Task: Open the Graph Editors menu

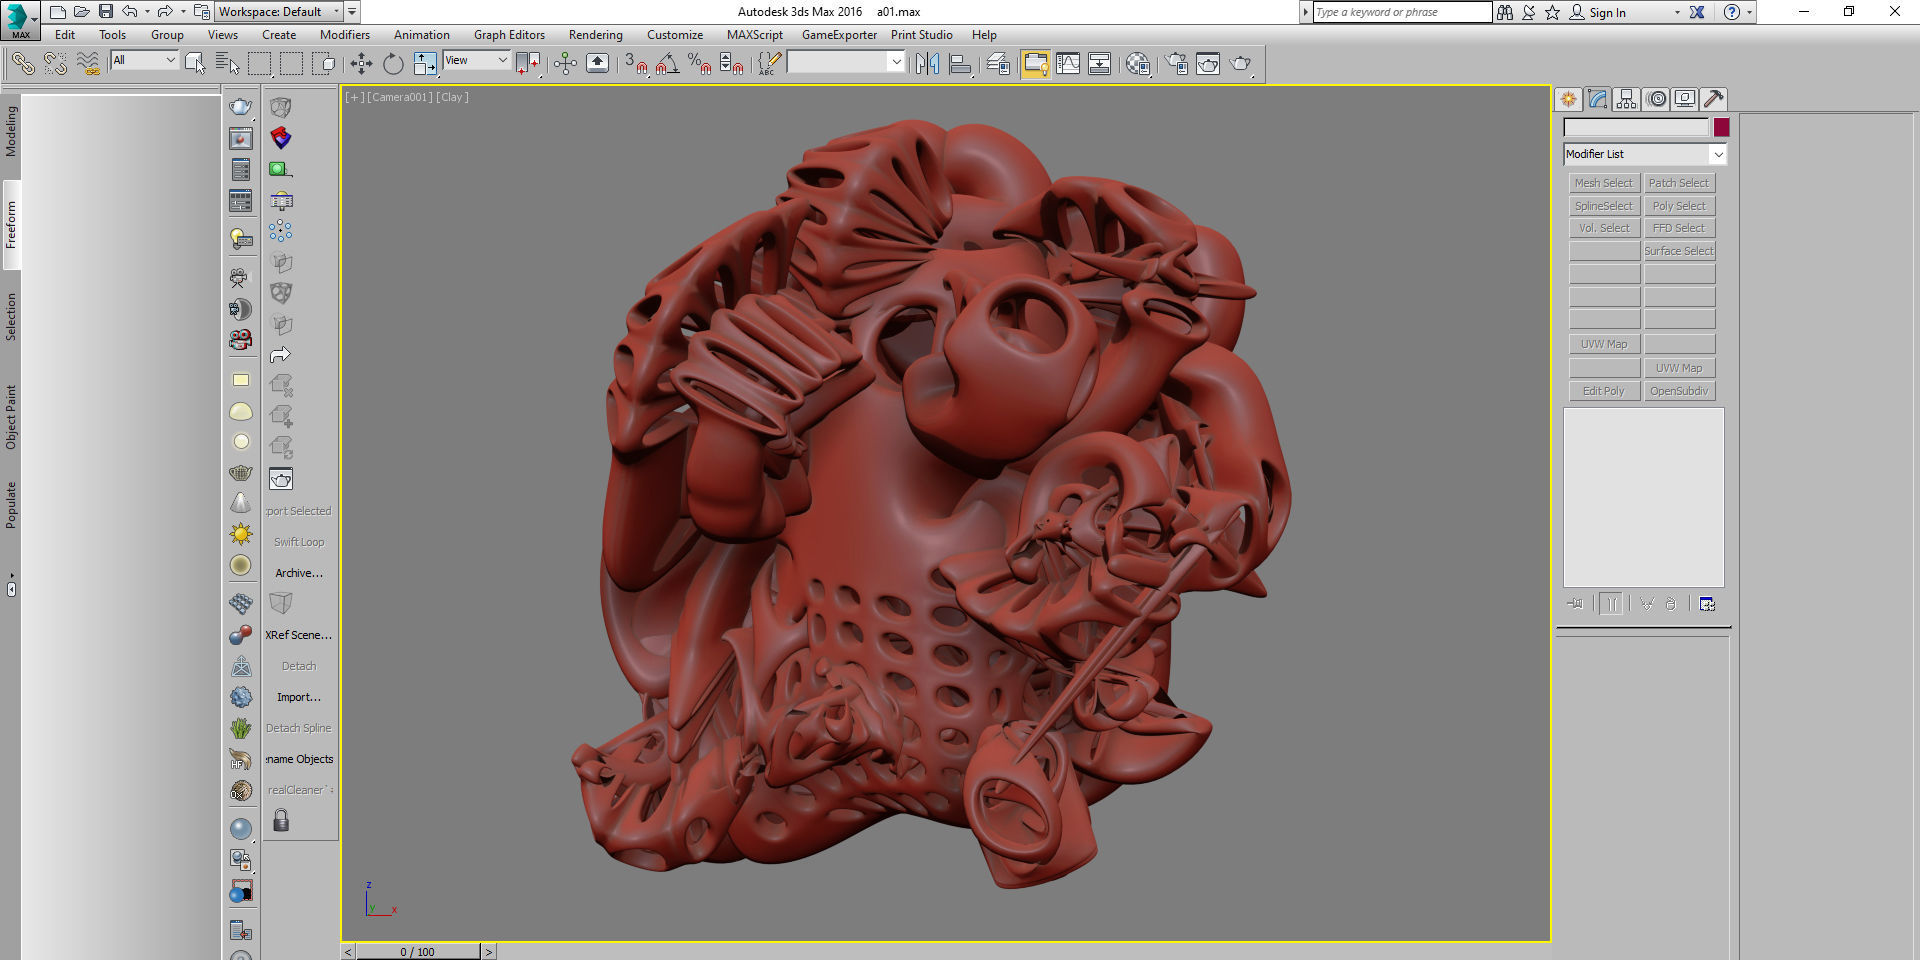Action: [509, 35]
